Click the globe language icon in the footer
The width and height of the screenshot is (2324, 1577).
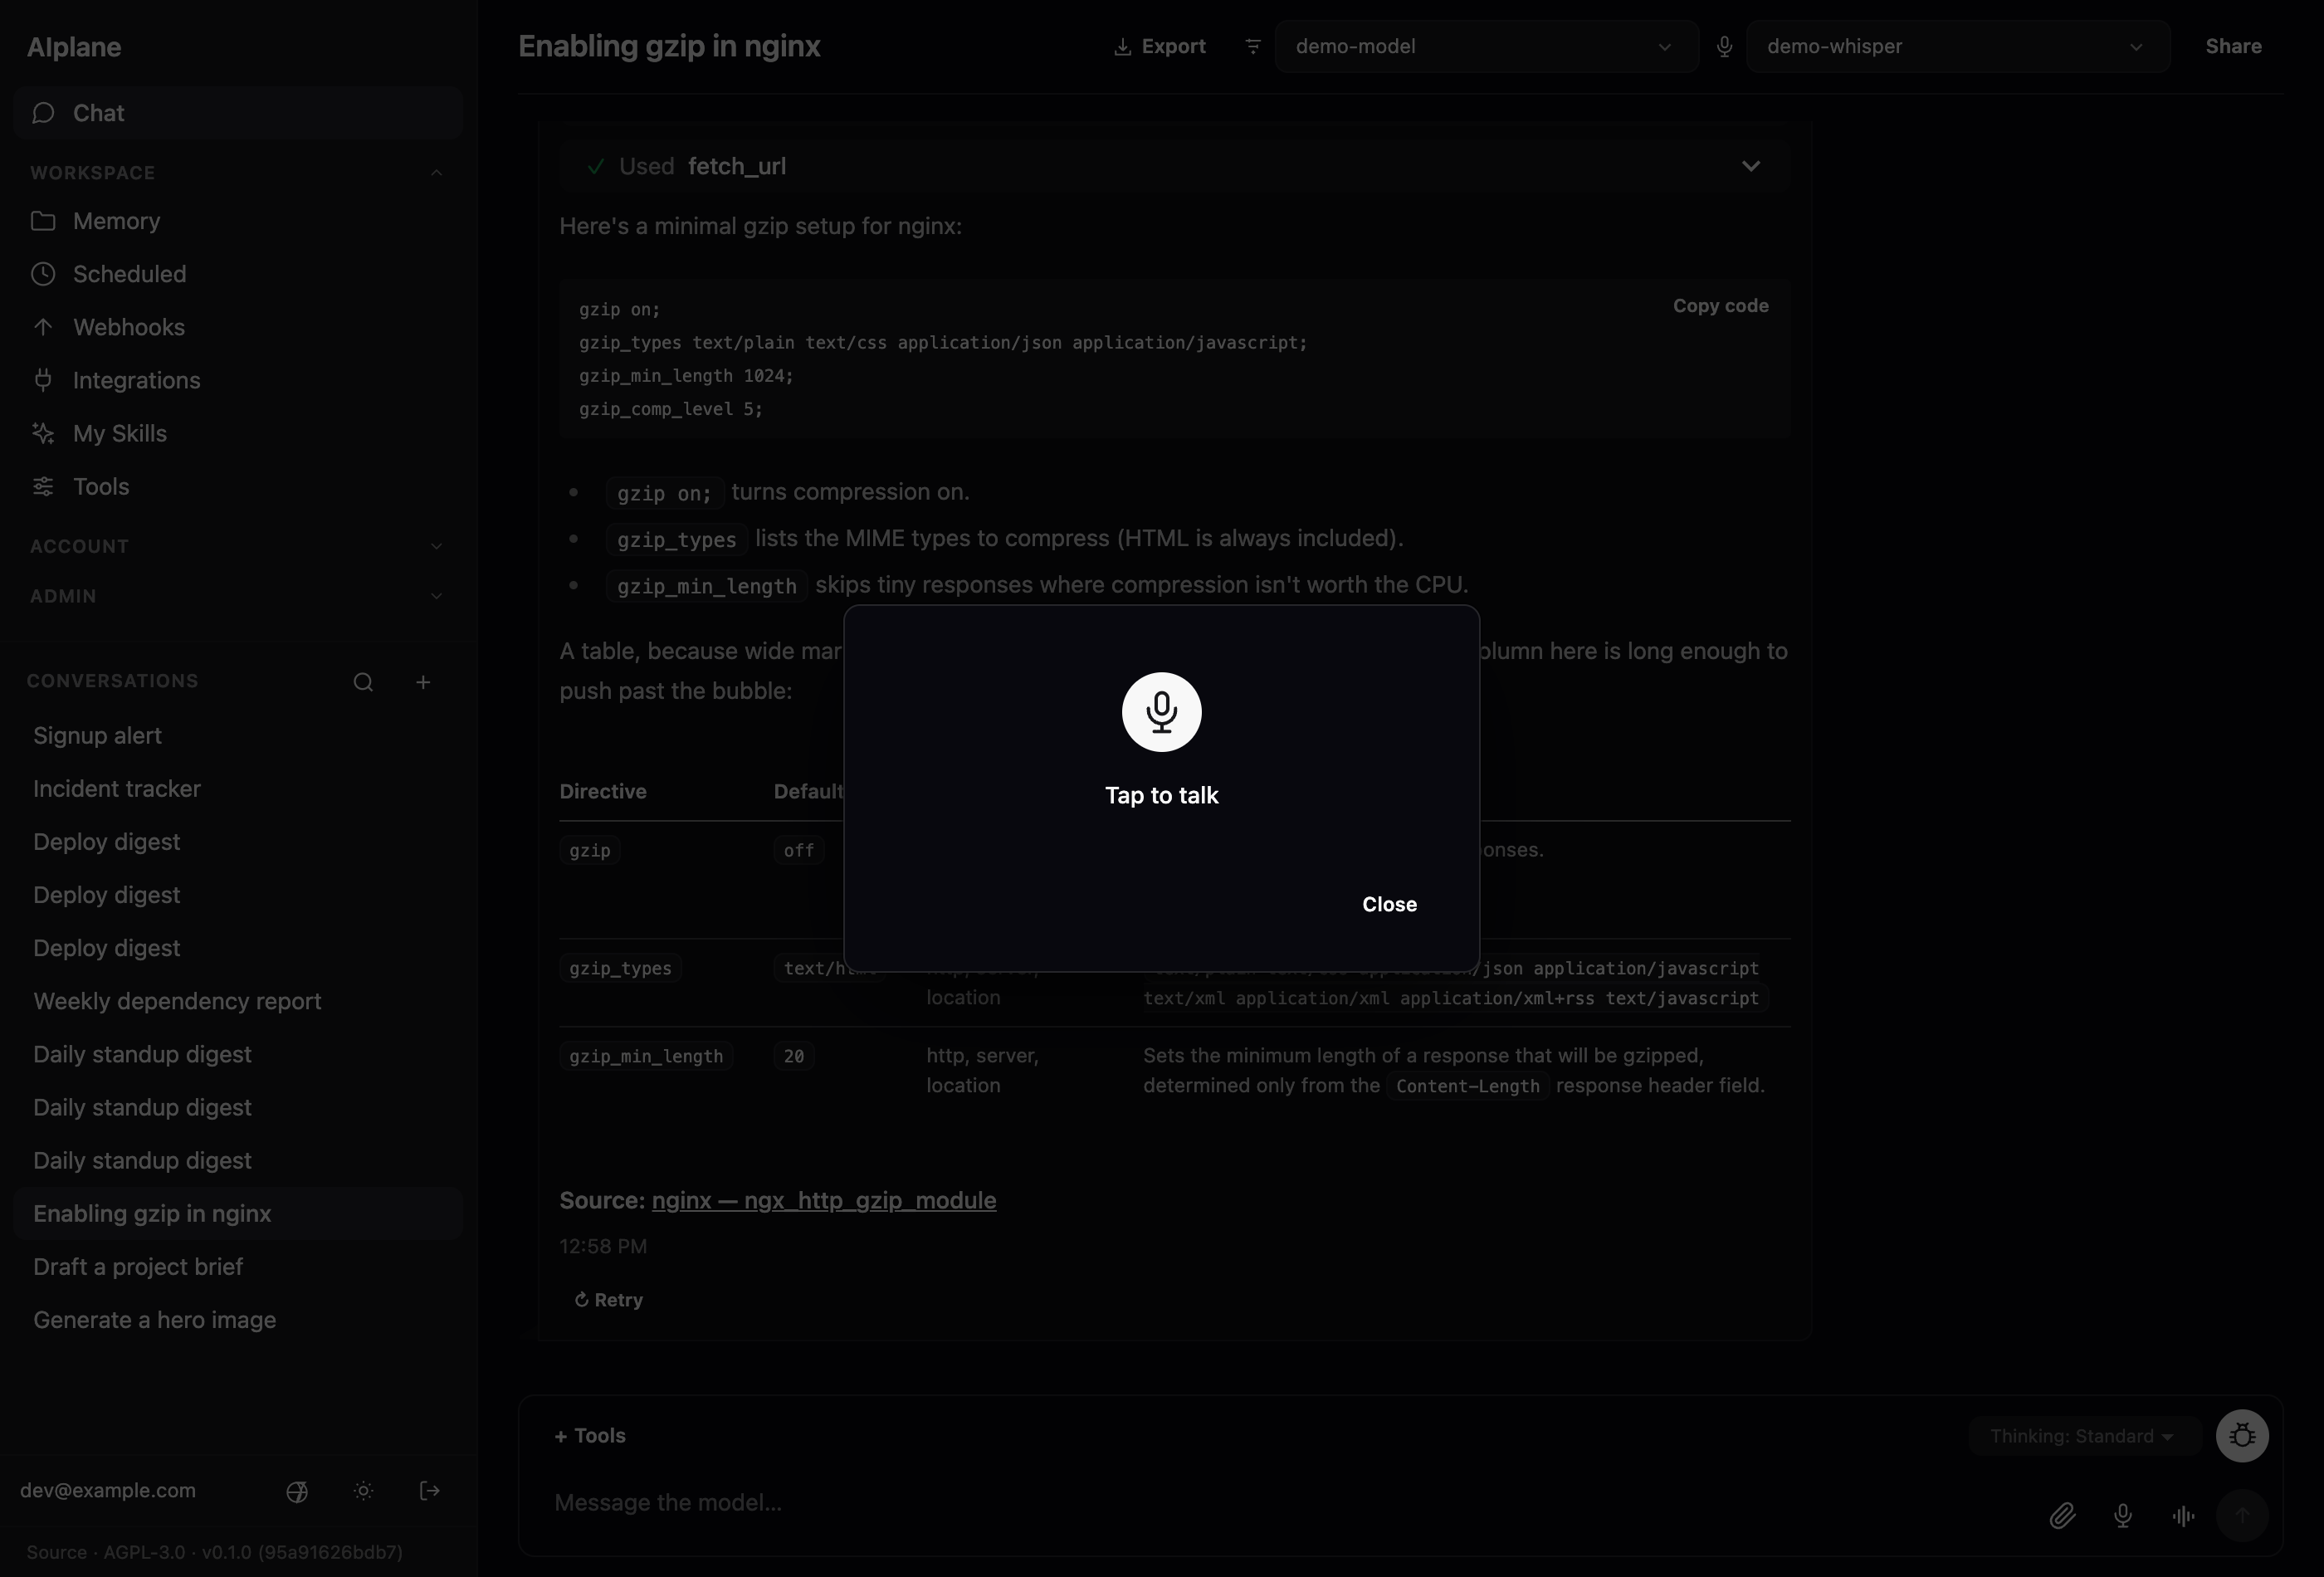[x=297, y=1491]
